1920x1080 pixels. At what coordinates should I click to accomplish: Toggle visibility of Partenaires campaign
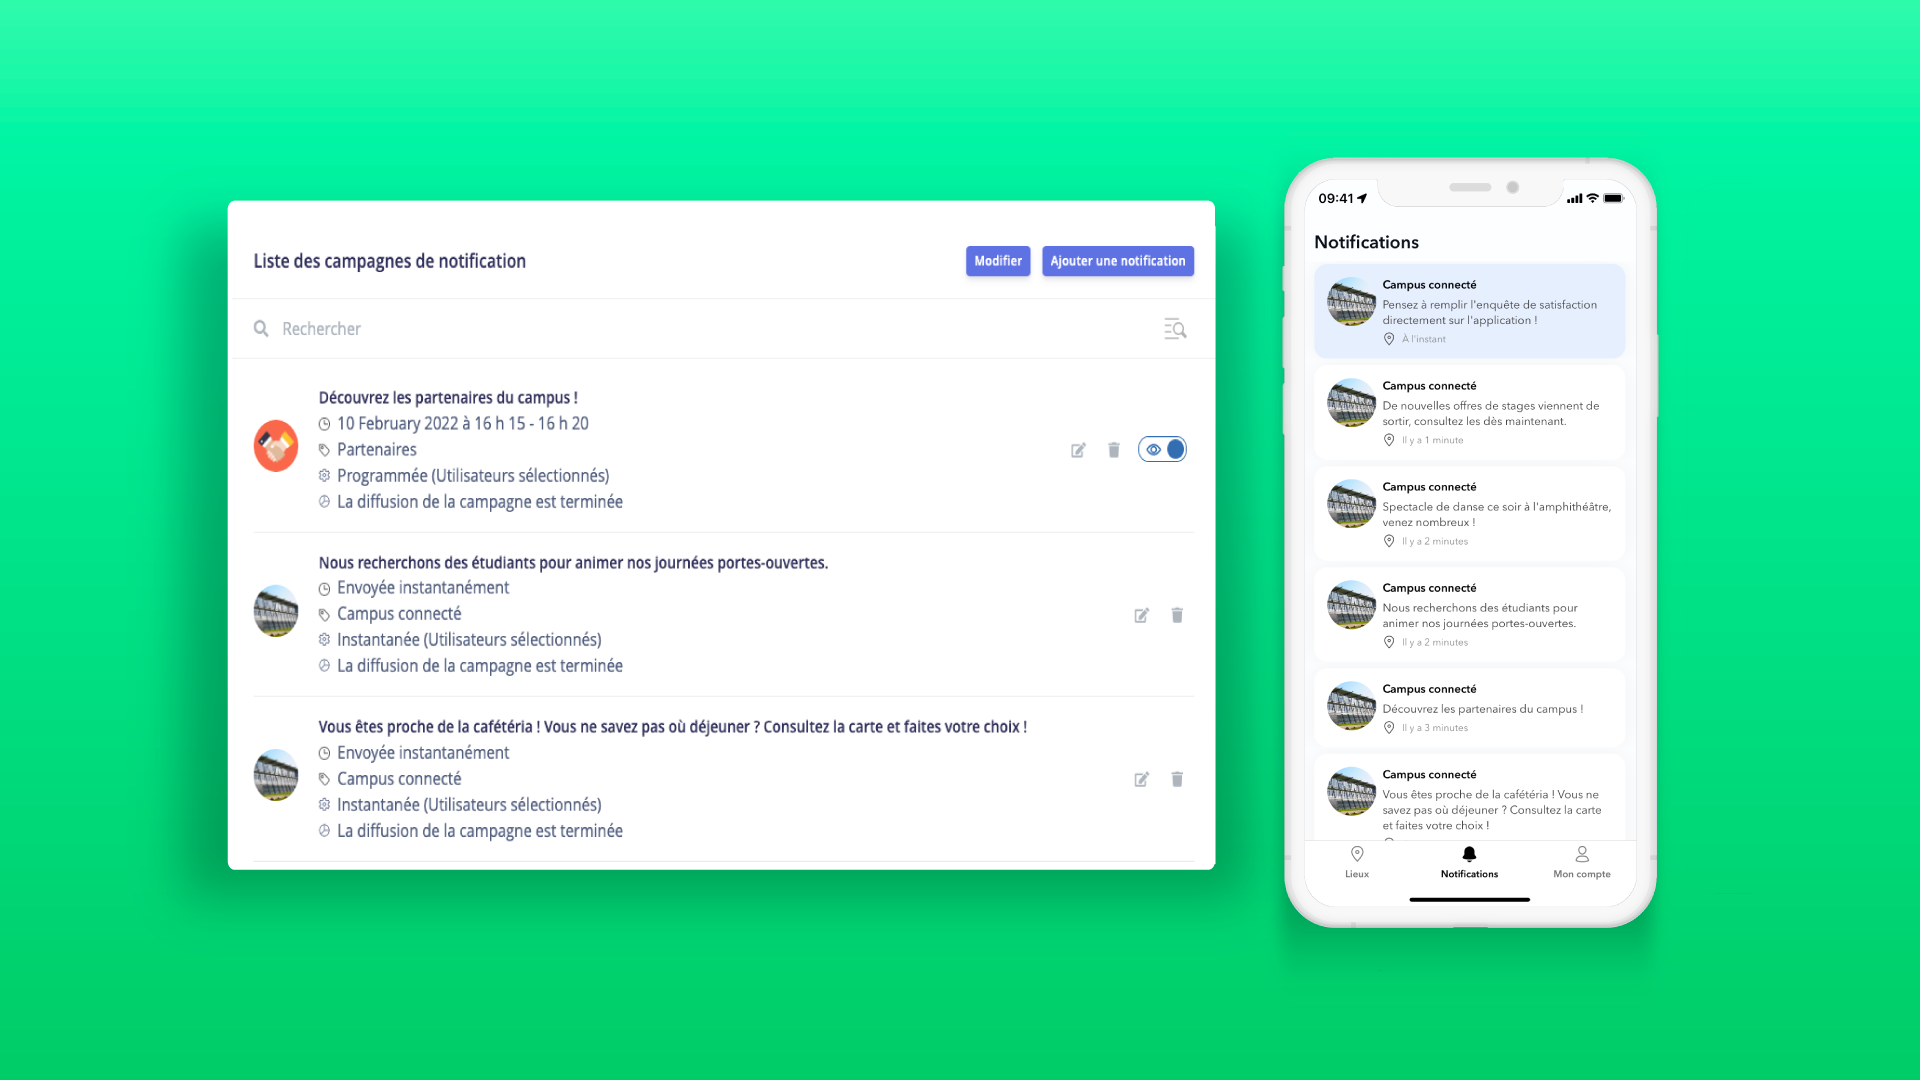tap(1164, 450)
